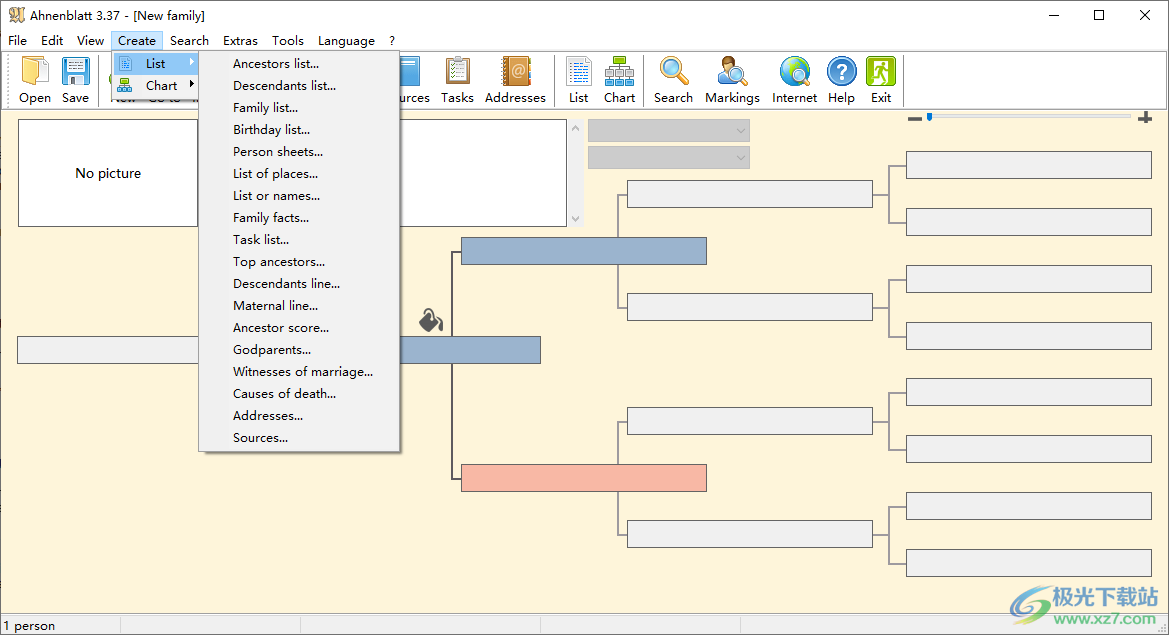
Task: Select Task list... entry
Action: point(261,240)
